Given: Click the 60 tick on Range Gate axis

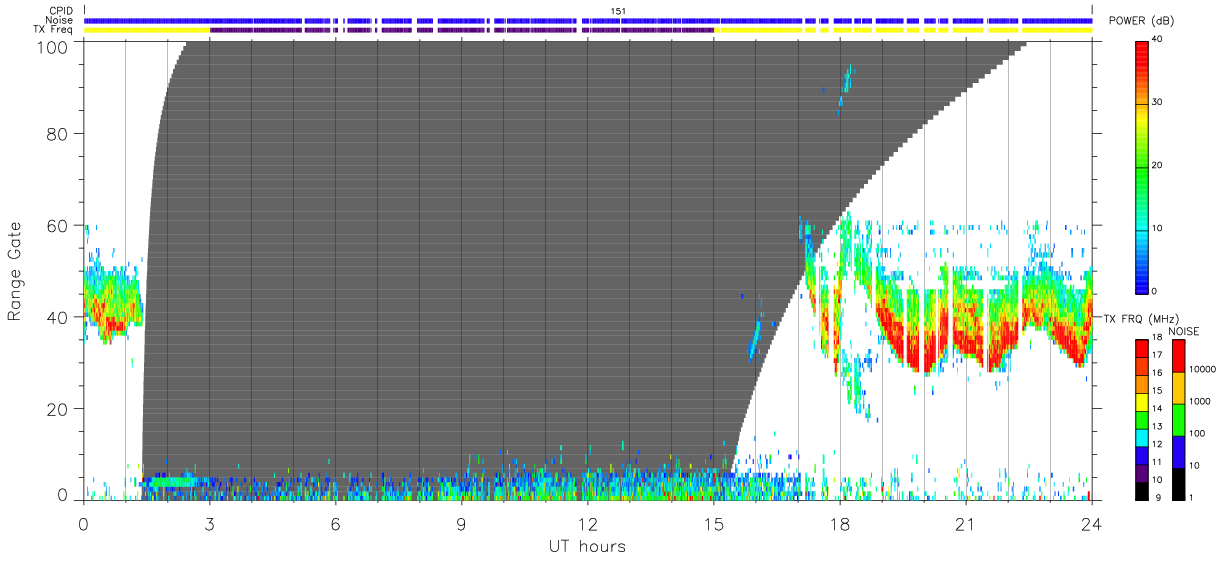Looking at the screenshot, I should 59,226.
